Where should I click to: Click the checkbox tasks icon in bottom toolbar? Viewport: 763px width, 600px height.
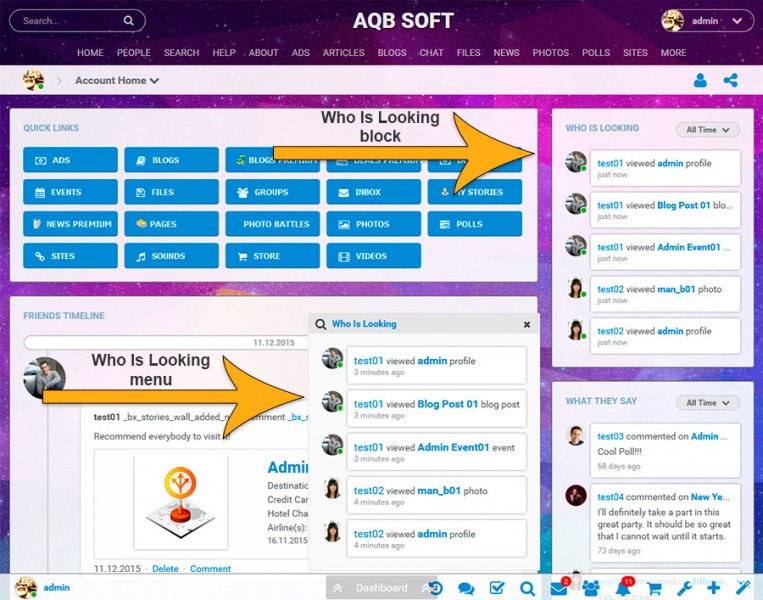[x=497, y=588]
